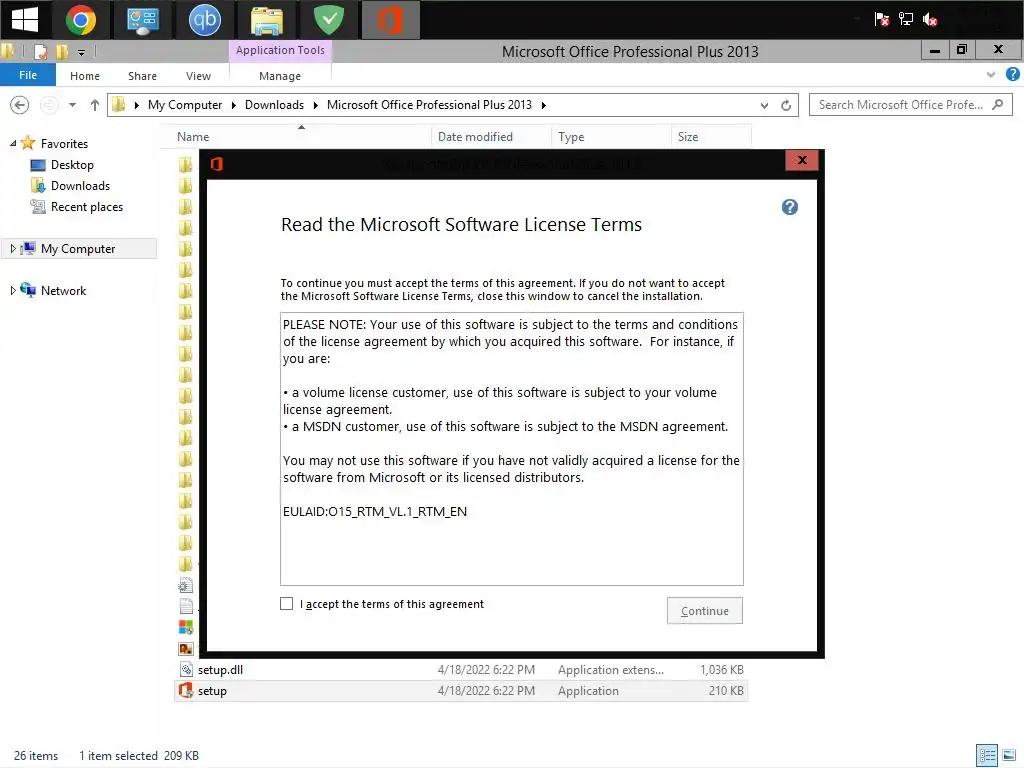Click the Properties quick access icon

pyautogui.click(x=40, y=52)
